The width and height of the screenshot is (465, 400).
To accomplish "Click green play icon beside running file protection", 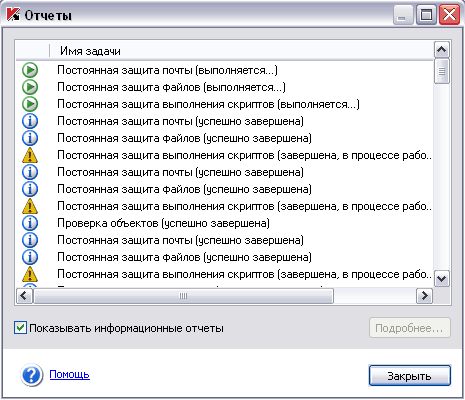I will (x=30, y=87).
